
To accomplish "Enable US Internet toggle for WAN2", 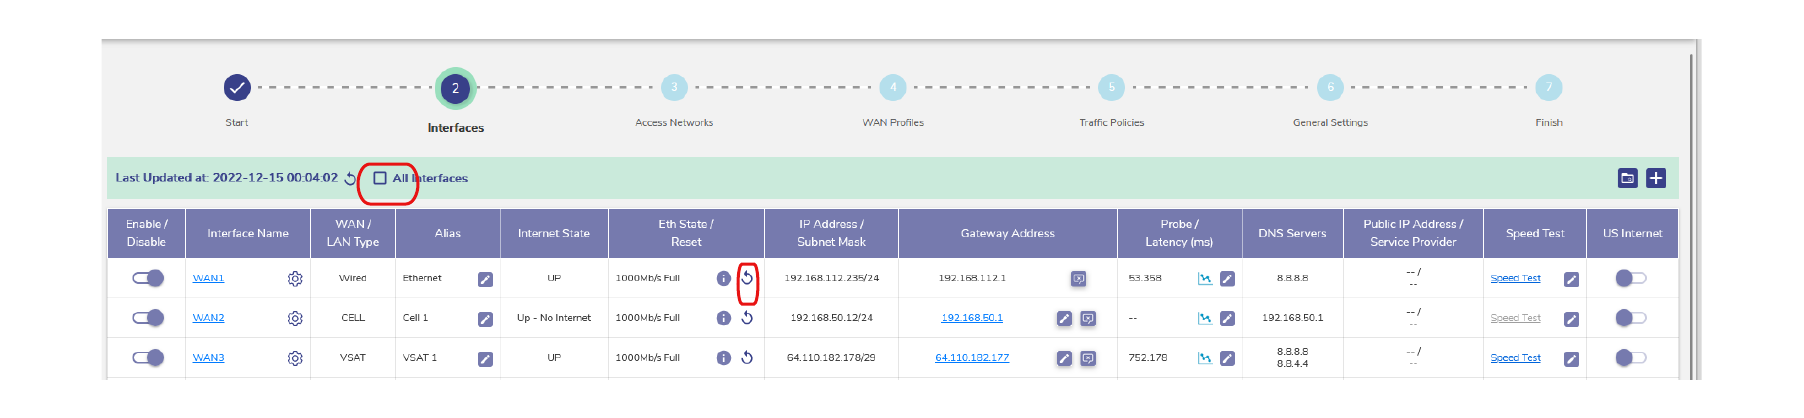I will pyautogui.click(x=1630, y=318).
